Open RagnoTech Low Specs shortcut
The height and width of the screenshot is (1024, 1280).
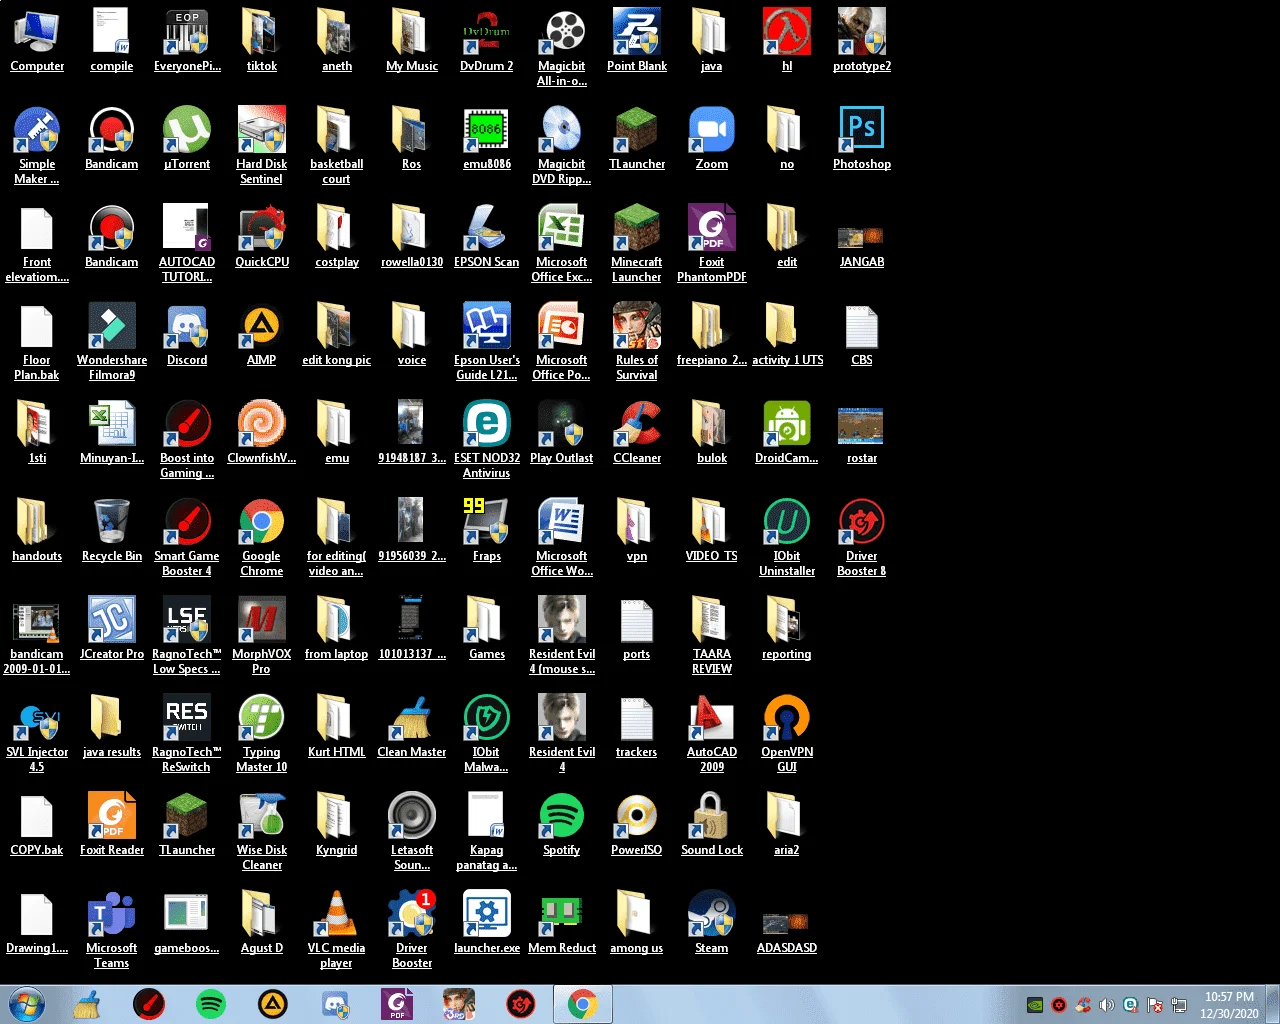pyautogui.click(x=187, y=635)
